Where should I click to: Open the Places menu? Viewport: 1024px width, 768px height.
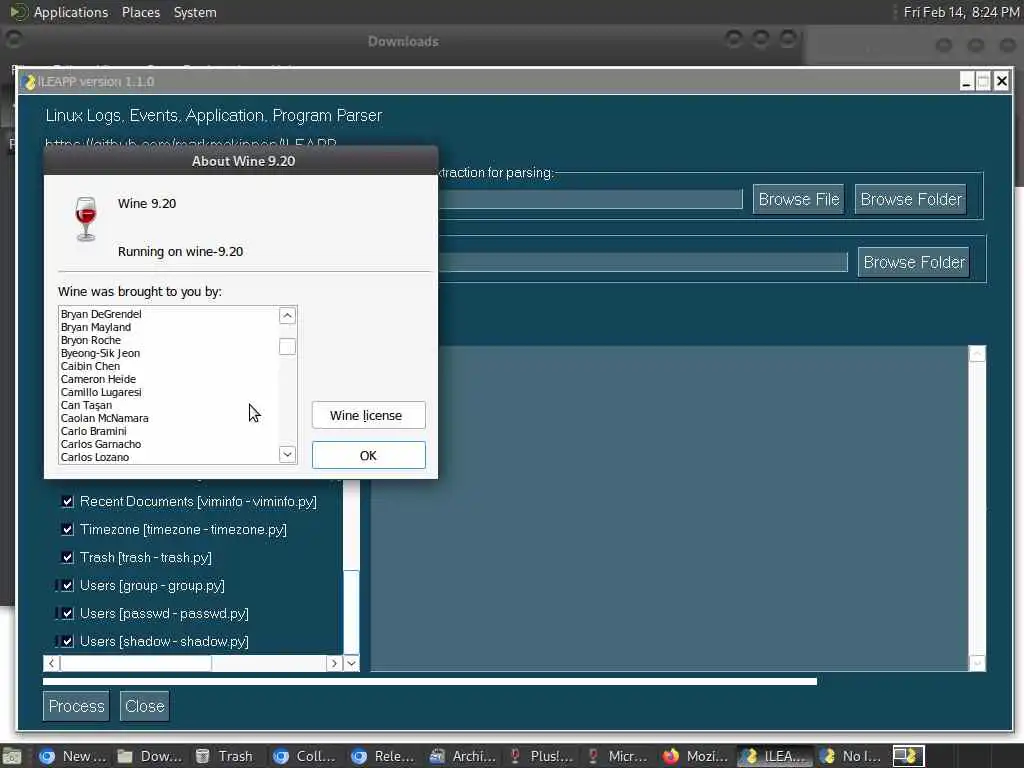(x=140, y=12)
